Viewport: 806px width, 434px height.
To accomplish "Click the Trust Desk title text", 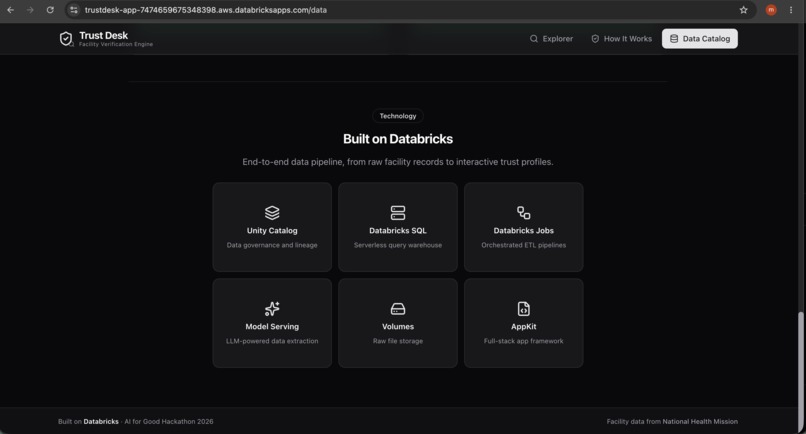I will coord(103,35).
